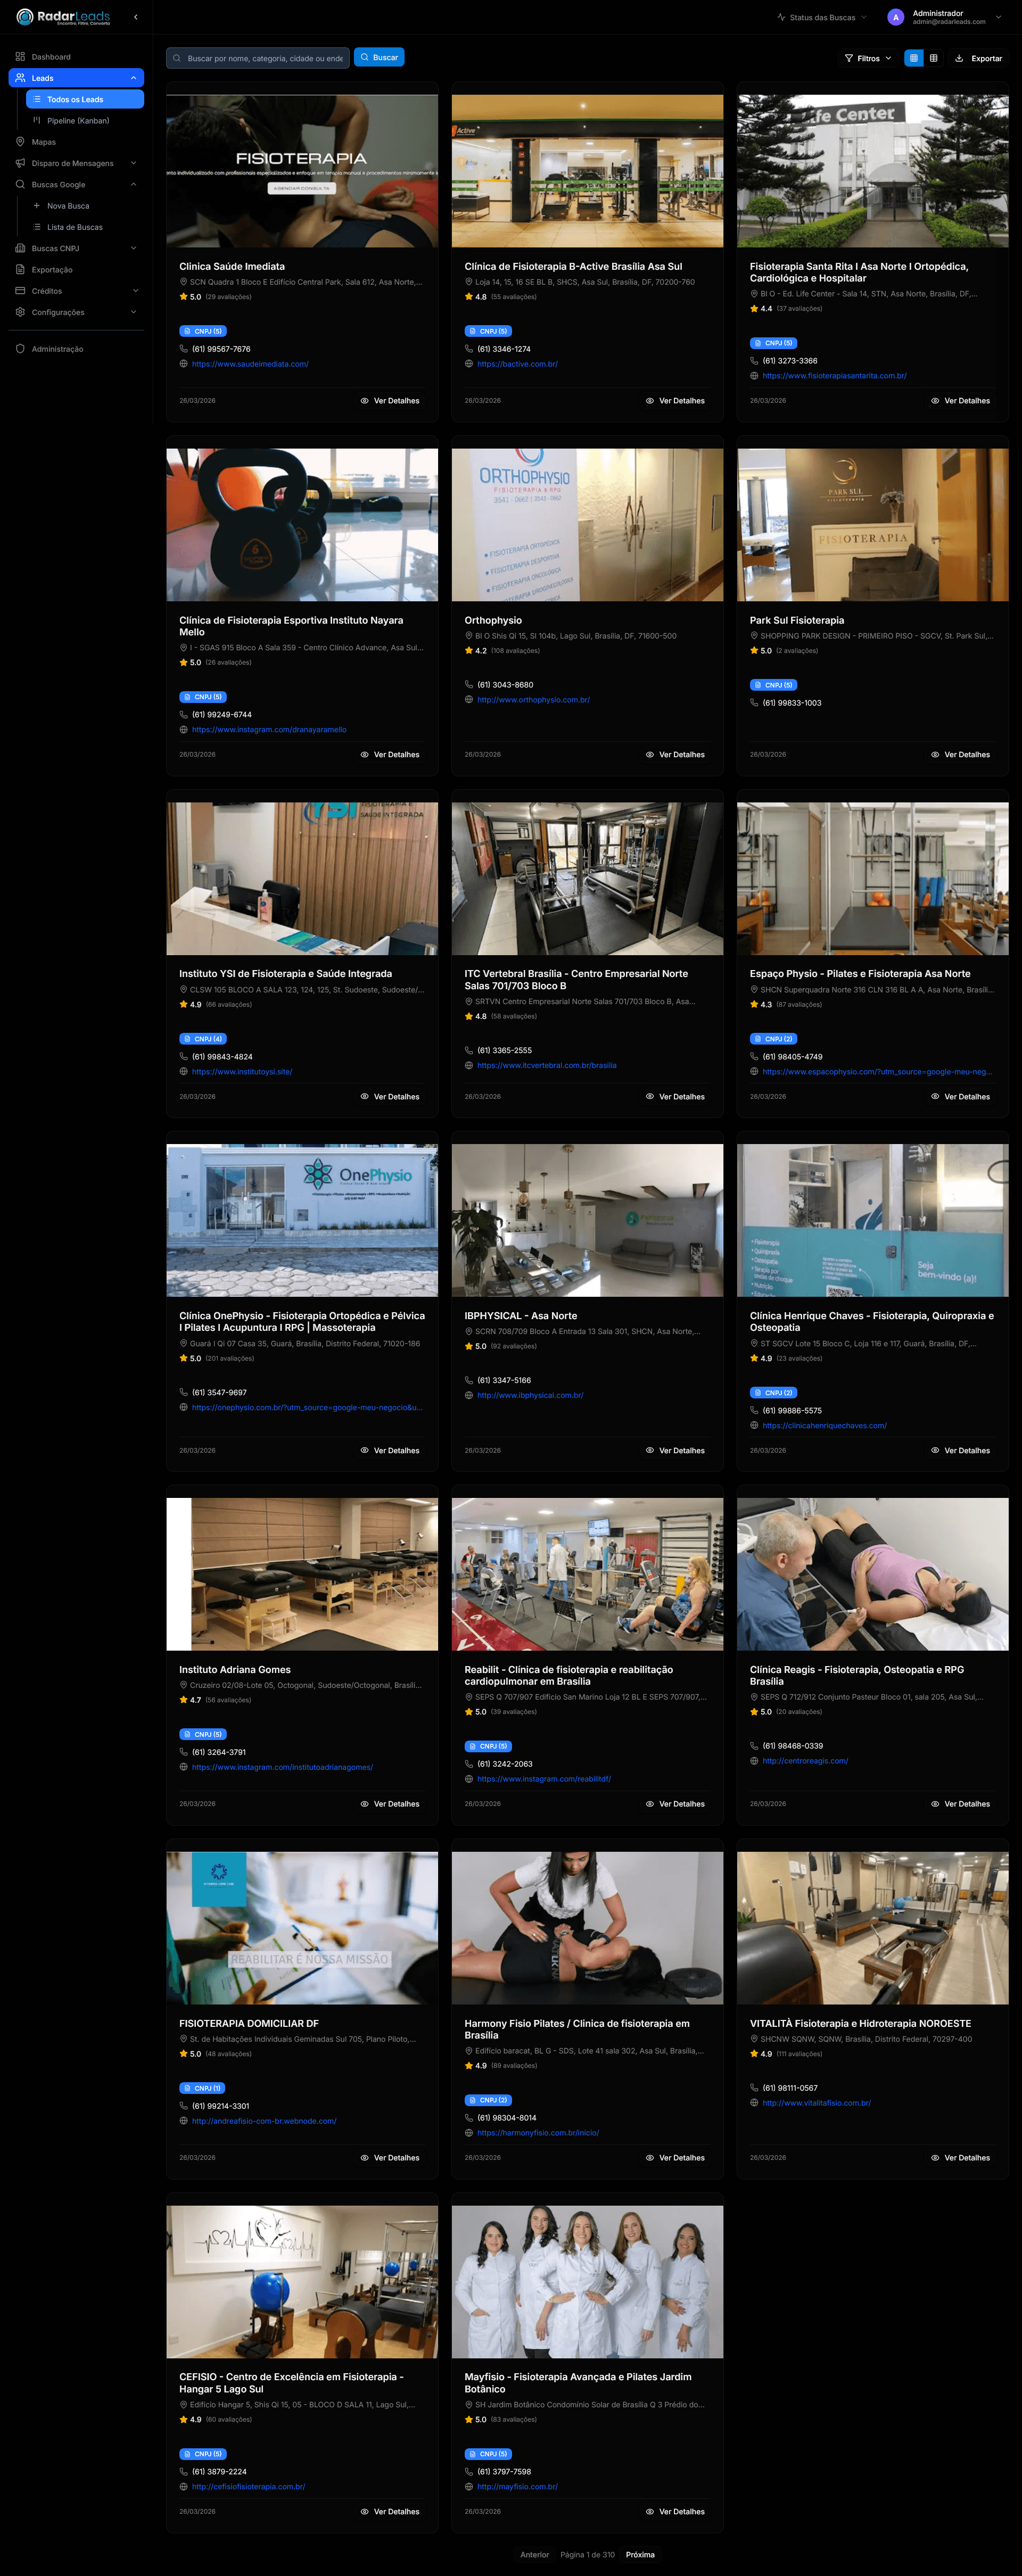Screen dimensions: 1022x2576
Task: Switch to table list view
Action: 933,58
